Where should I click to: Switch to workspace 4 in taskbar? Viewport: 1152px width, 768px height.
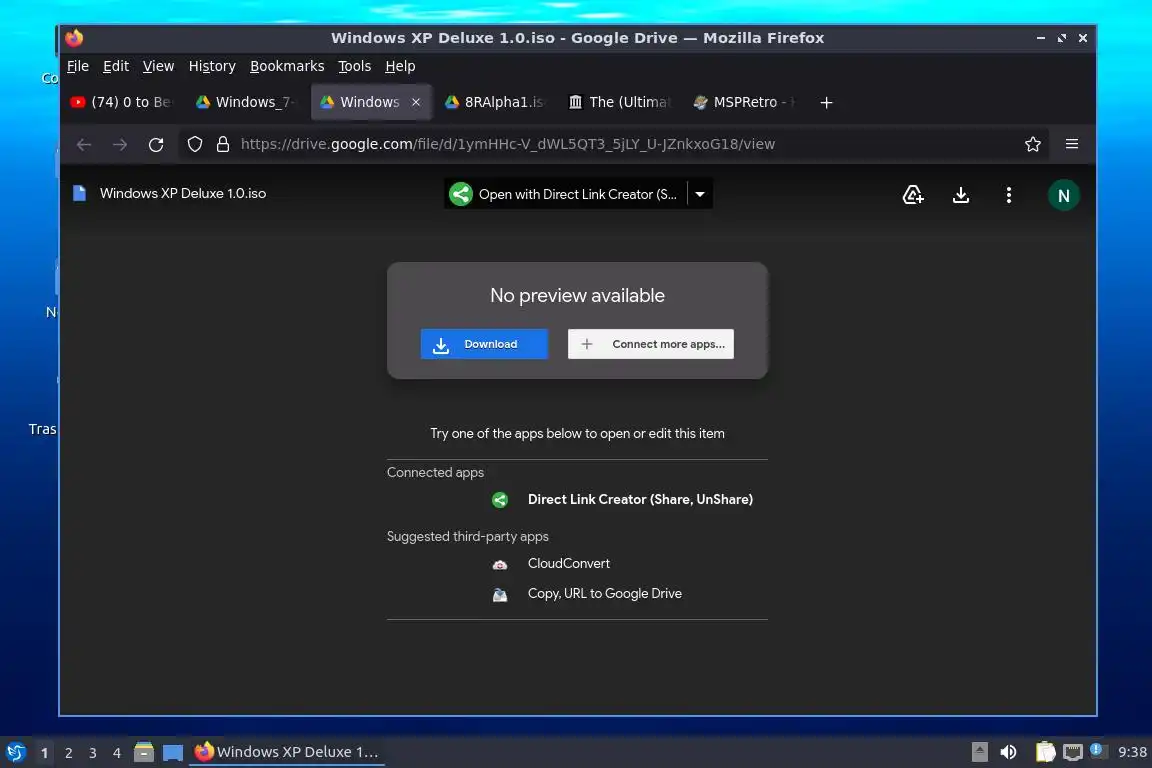pyautogui.click(x=117, y=753)
